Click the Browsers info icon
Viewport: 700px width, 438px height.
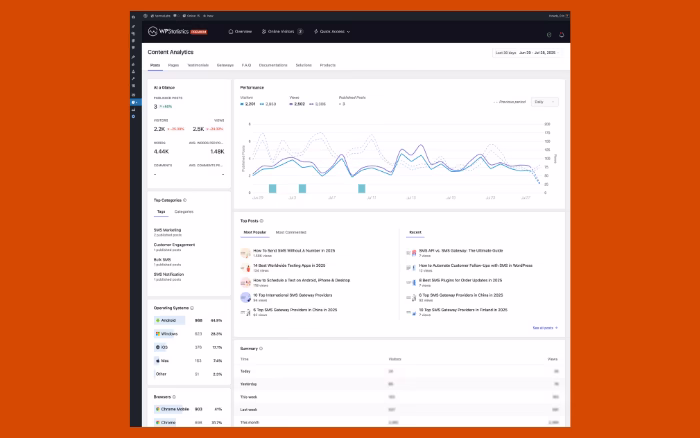(x=174, y=397)
